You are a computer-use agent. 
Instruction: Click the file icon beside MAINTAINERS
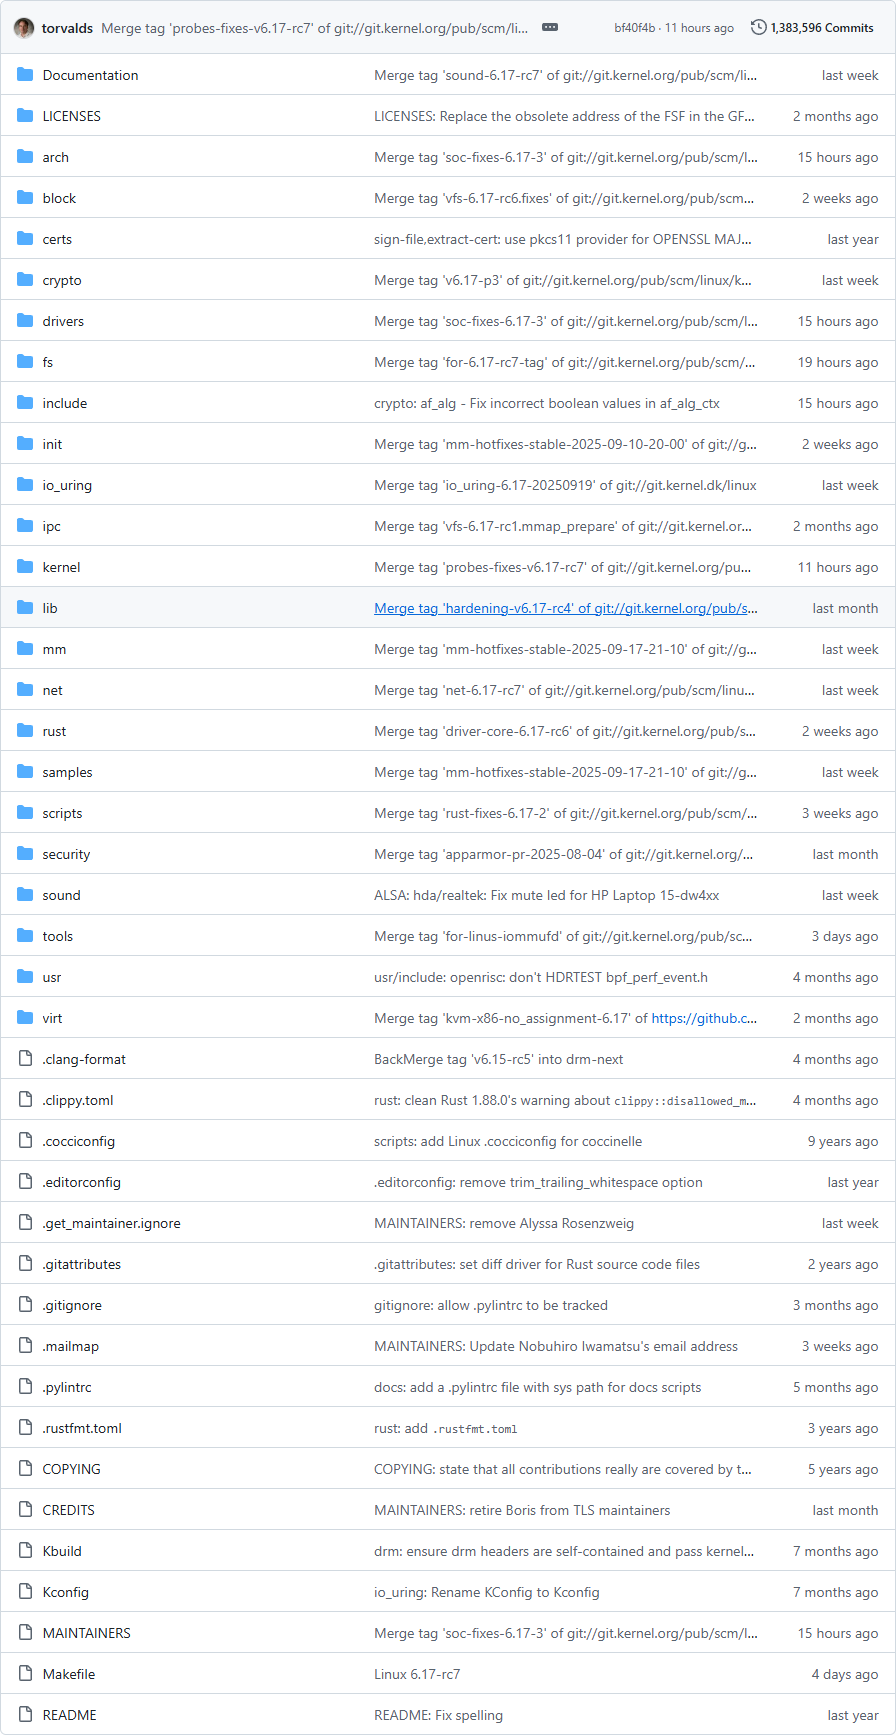point(25,1633)
